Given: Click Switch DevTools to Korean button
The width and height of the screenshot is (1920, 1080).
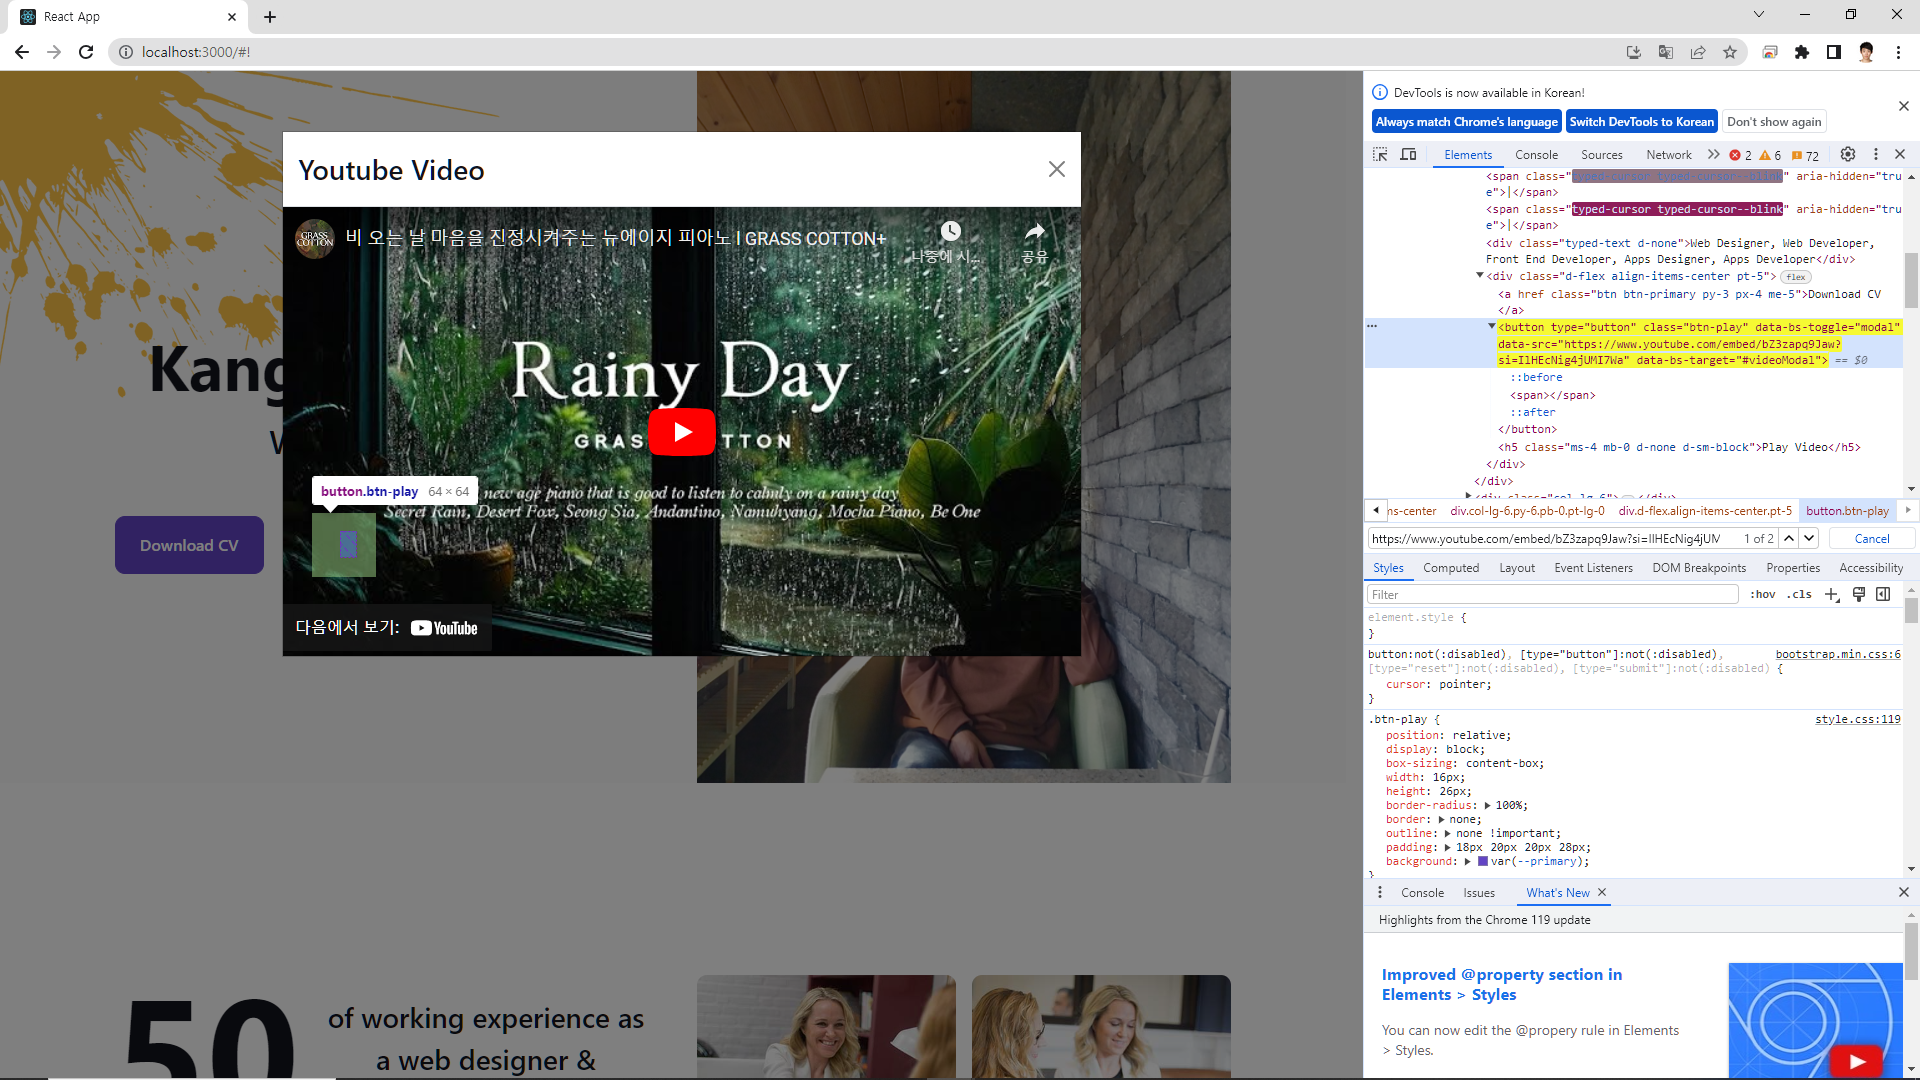Looking at the screenshot, I should tap(1641, 122).
